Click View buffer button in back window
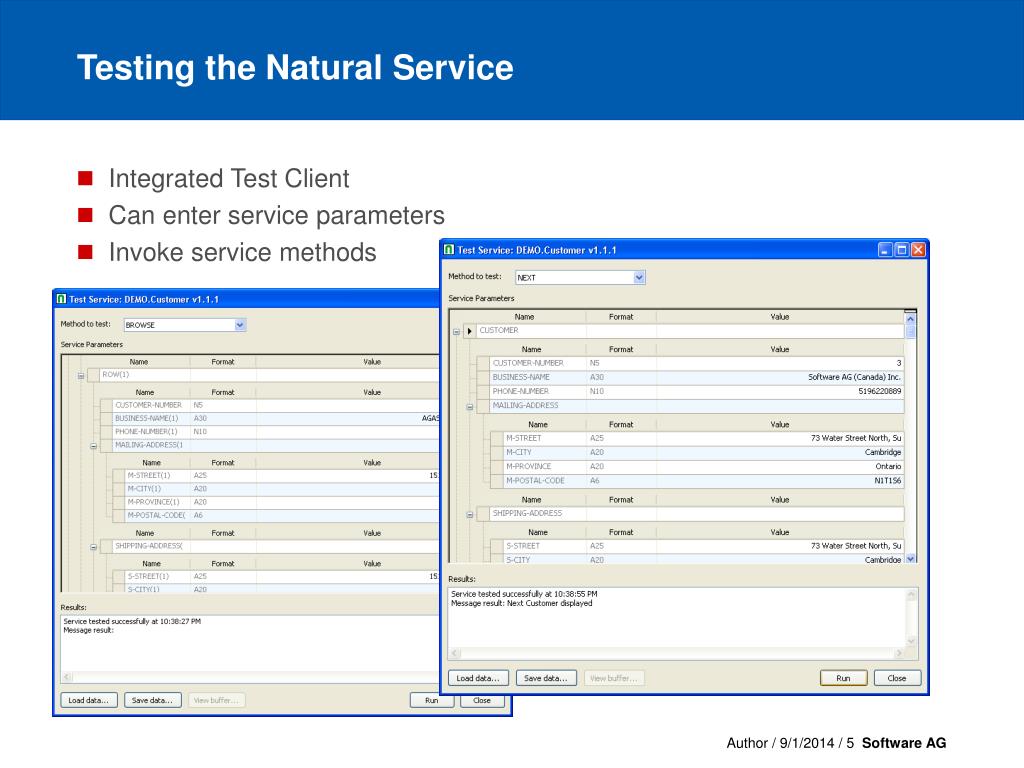Image resolution: width=1024 pixels, height=768 pixels. click(x=216, y=700)
